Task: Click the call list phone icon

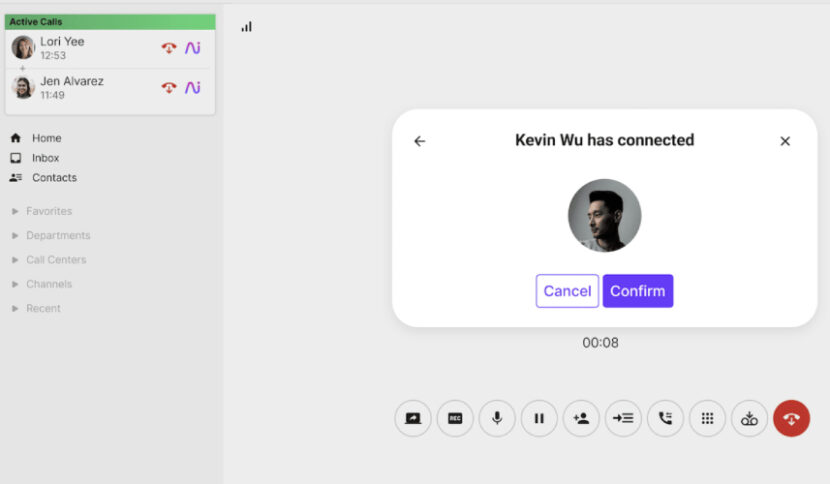Action: (x=665, y=418)
